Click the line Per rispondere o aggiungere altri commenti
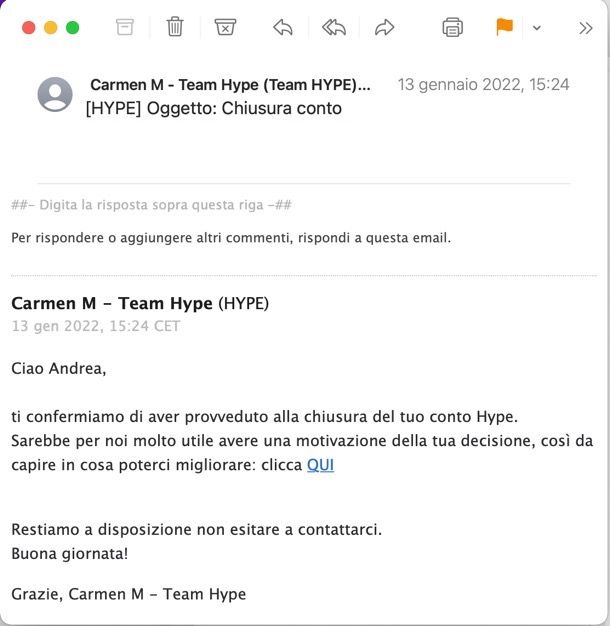 pos(231,238)
